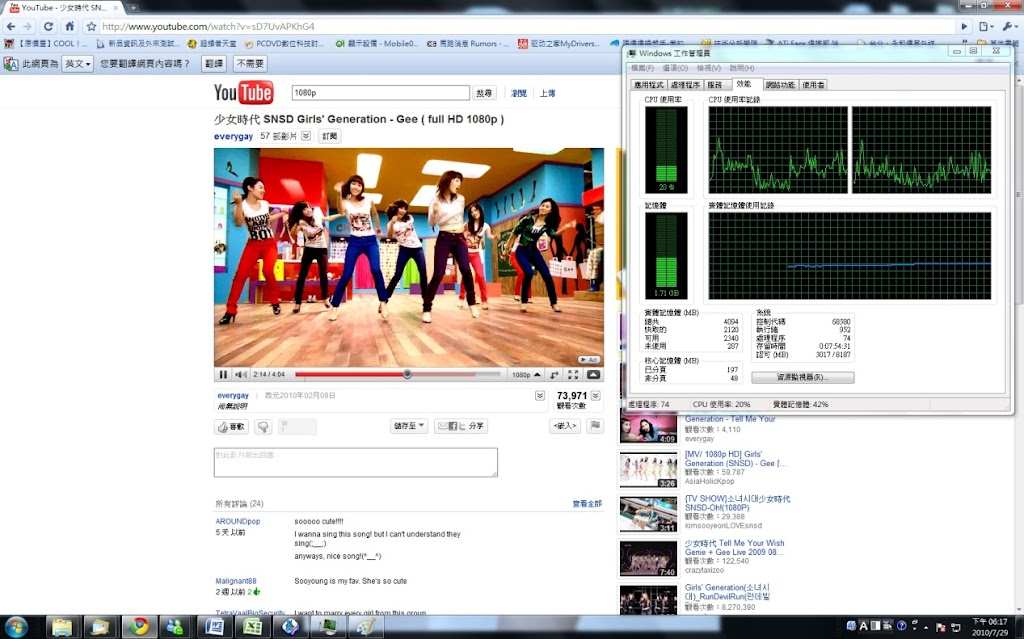Screen dimensions: 1024x639
Task: Switch to Users (使用者) tab in Task Manager
Action: [x=813, y=85]
